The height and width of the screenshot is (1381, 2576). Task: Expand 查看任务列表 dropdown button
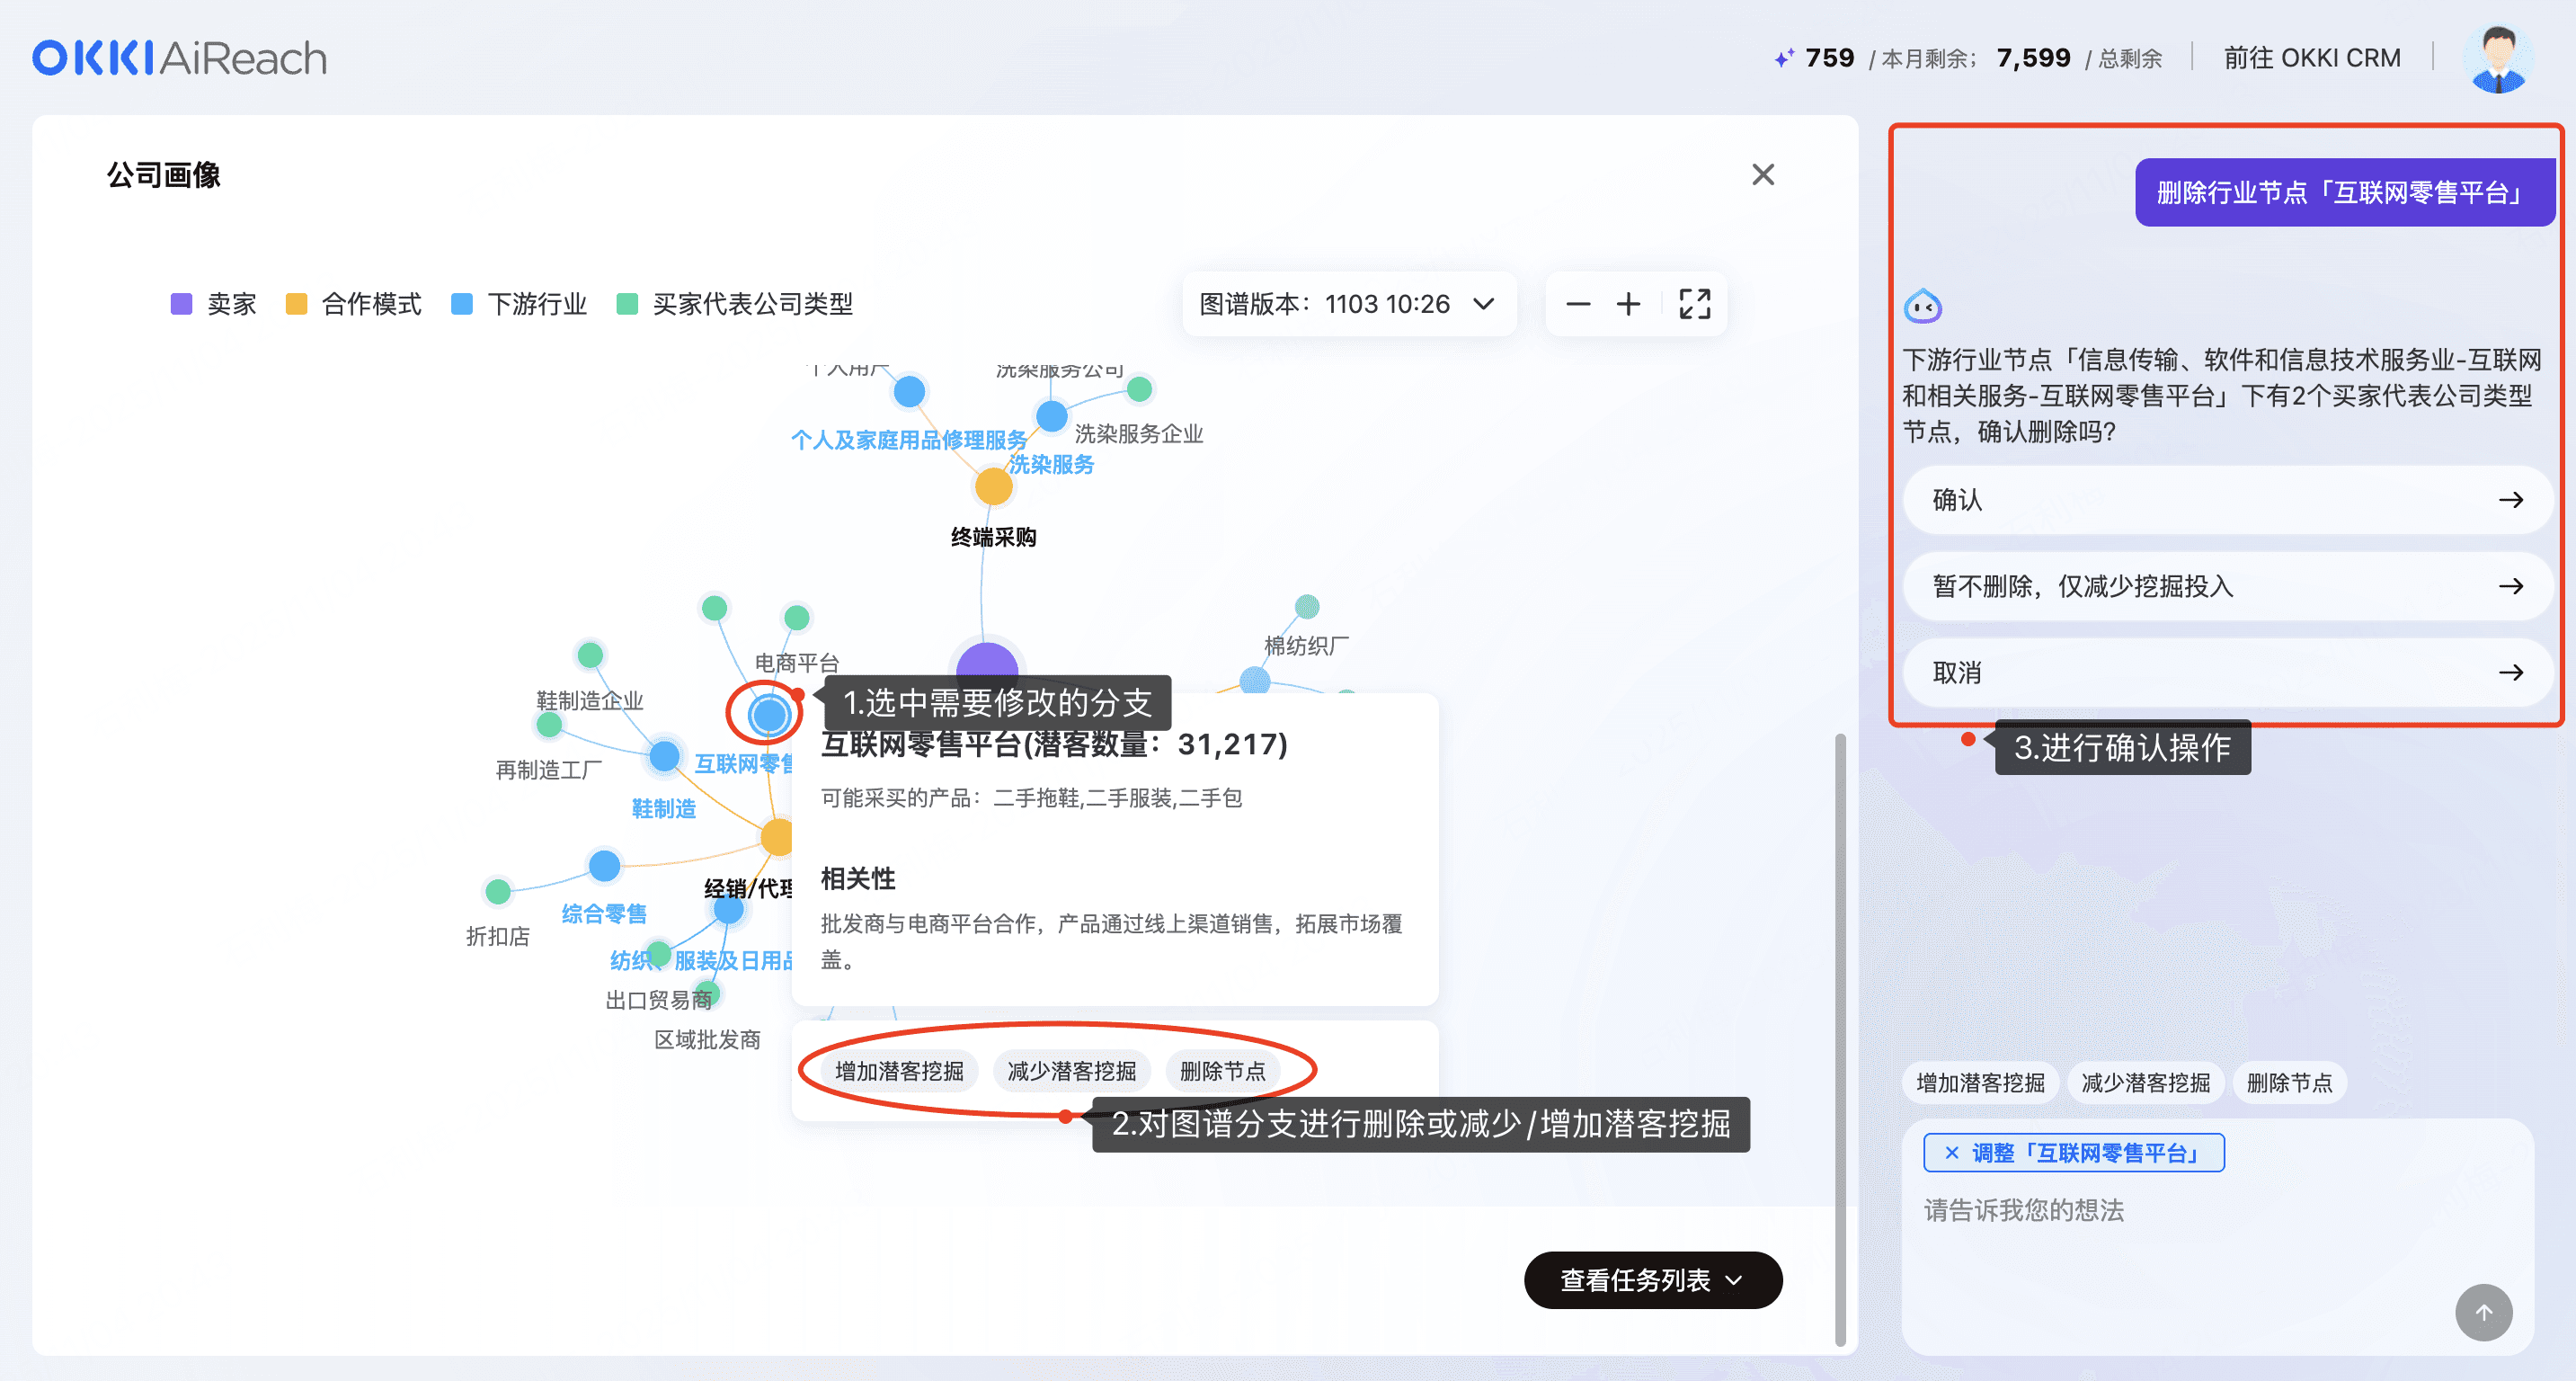(x=1652, y=1280)
